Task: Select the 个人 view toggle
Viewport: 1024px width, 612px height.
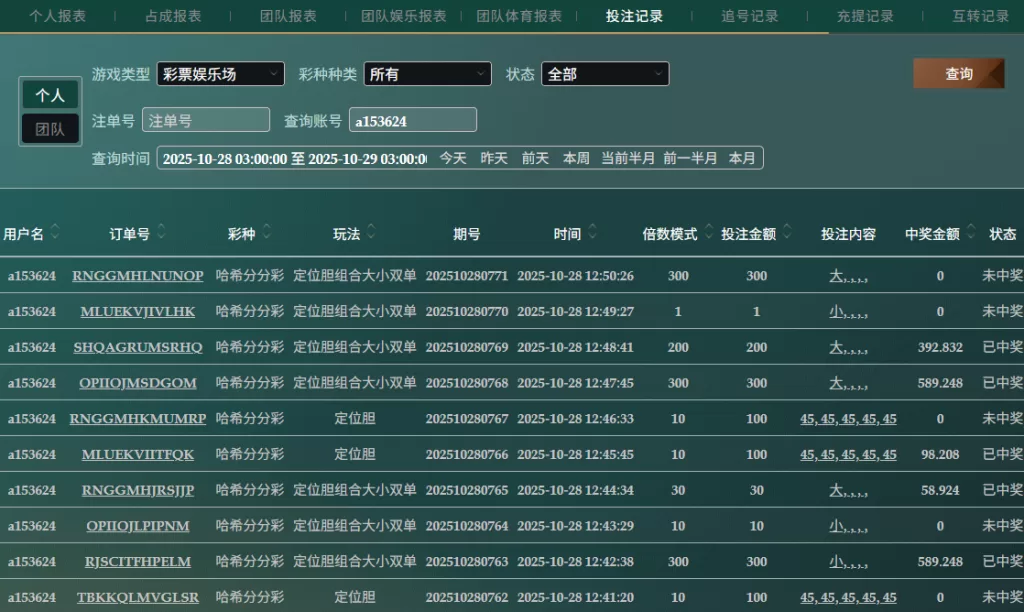Action: [50, 96]
